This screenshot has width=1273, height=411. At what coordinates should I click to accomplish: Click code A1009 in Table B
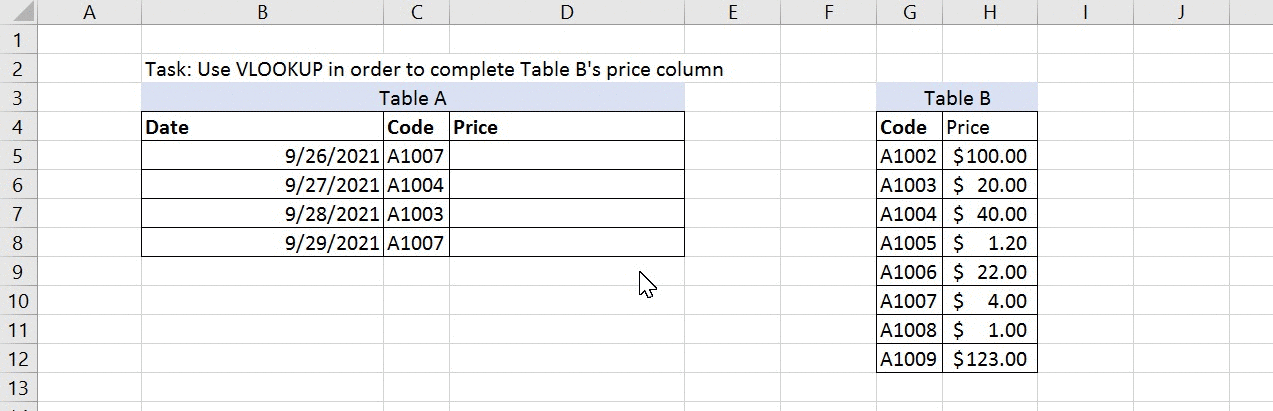[909, 359]
